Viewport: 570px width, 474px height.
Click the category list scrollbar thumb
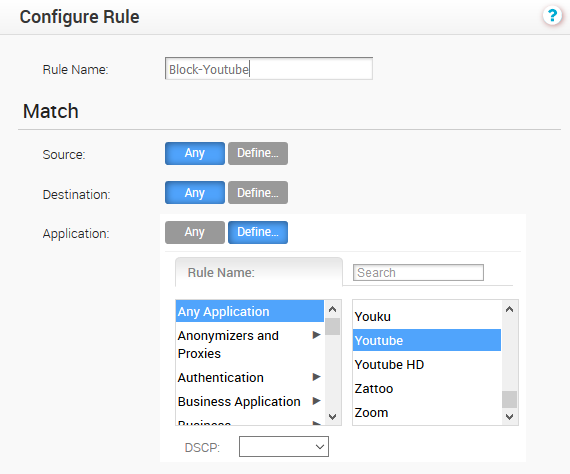332,326
